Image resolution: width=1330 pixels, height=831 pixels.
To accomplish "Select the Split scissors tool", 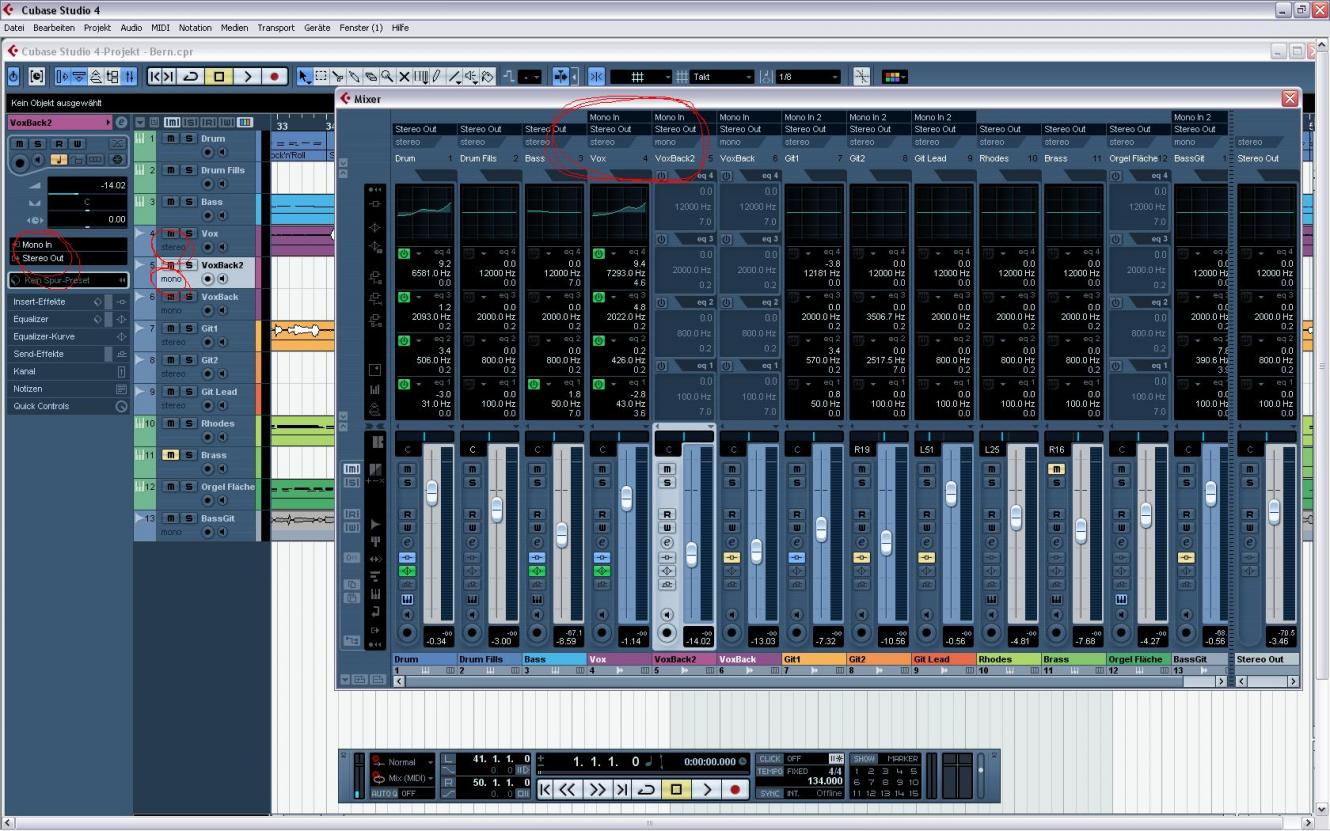I will coord(337,77).
